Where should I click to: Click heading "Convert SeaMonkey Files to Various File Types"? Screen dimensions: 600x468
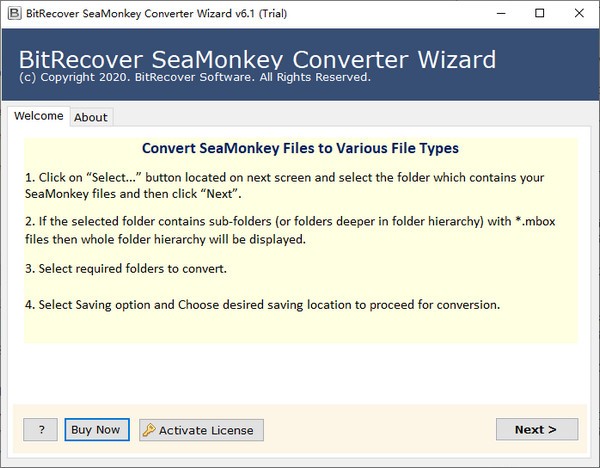300,148
